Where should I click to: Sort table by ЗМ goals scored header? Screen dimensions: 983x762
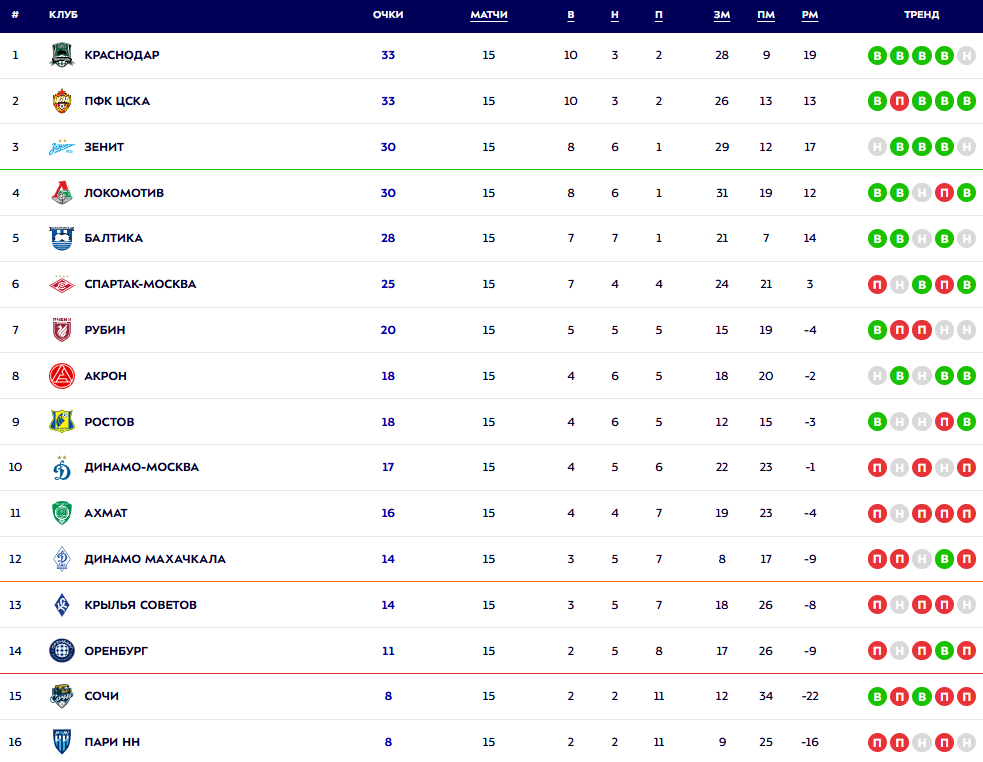click(x=722, y=15)
